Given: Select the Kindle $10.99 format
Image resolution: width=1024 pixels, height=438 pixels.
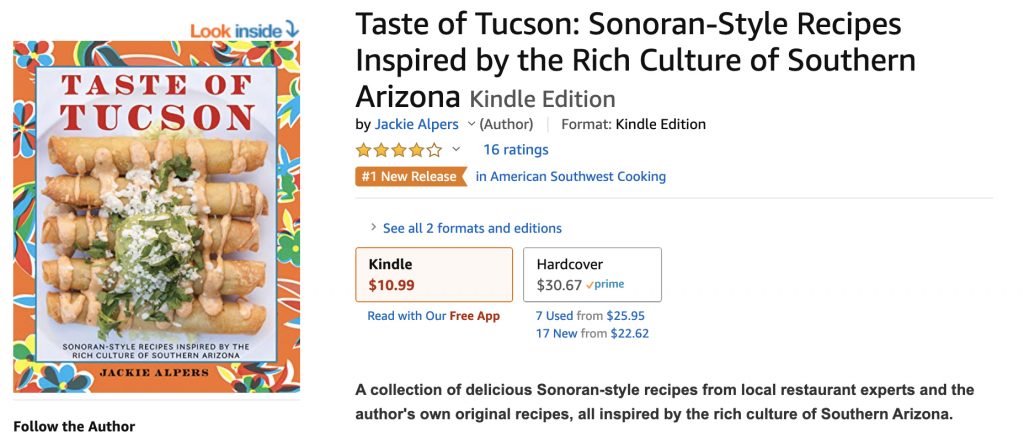Looking at the screenshot, I should point(434,274).
